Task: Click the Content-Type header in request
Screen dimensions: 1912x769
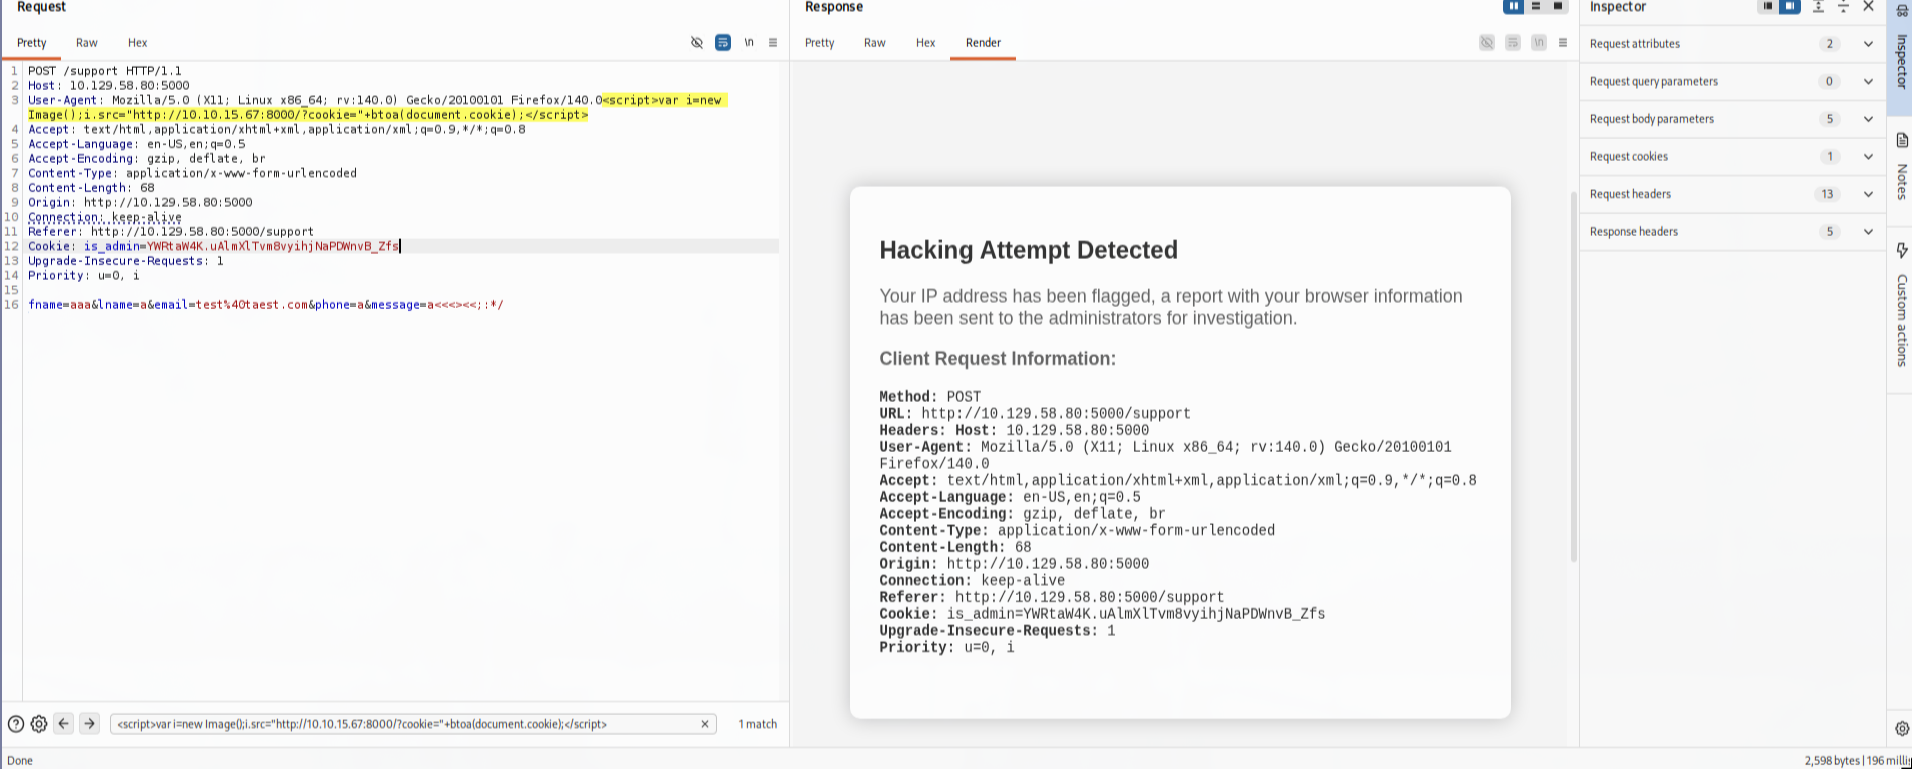Action: (192, 173)
